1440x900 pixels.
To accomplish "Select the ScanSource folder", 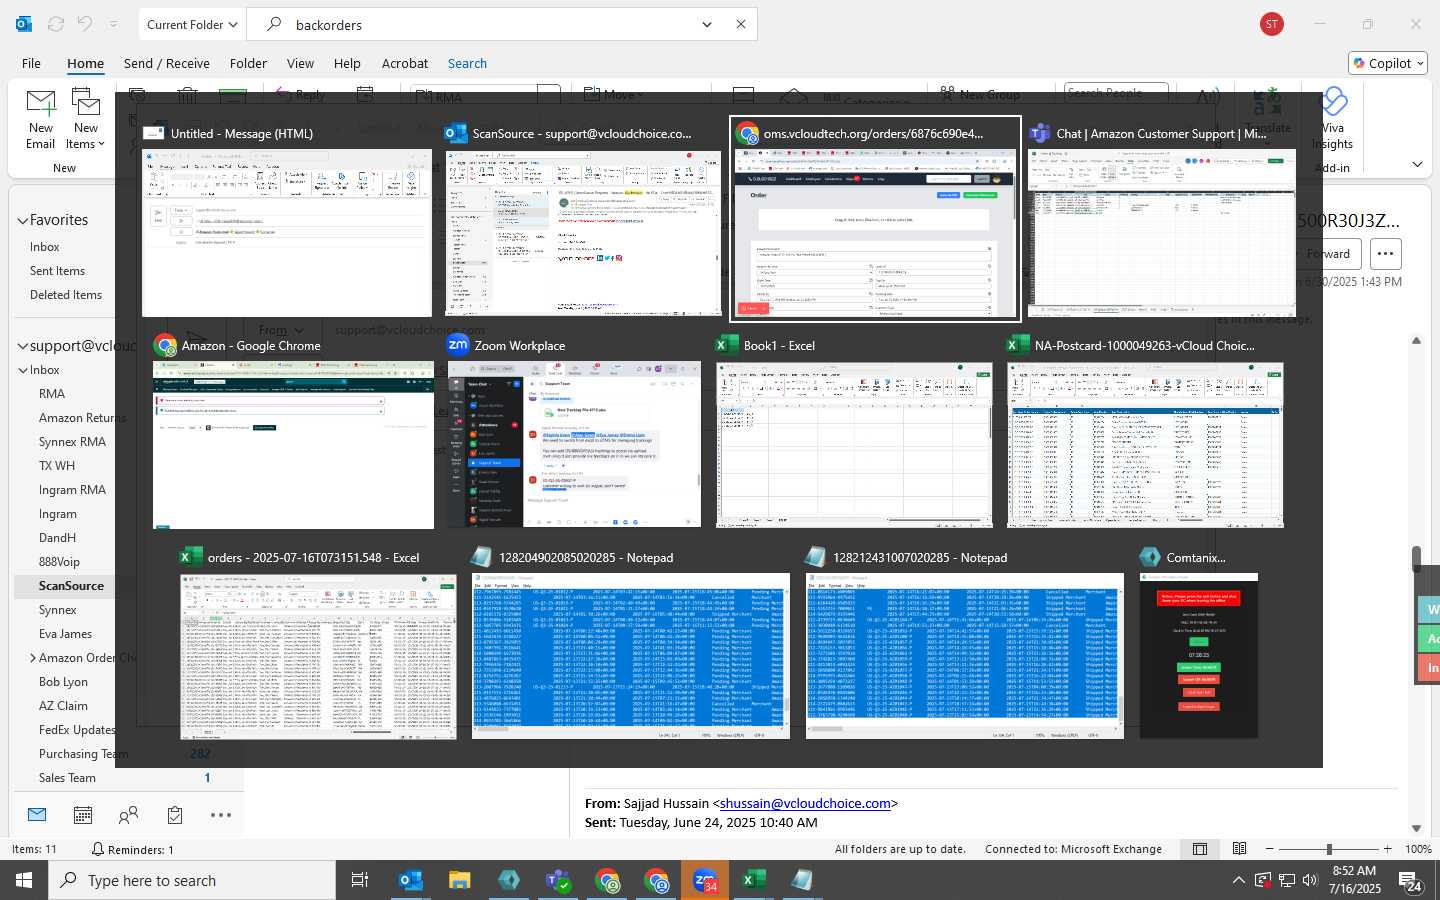I will 71,586.
